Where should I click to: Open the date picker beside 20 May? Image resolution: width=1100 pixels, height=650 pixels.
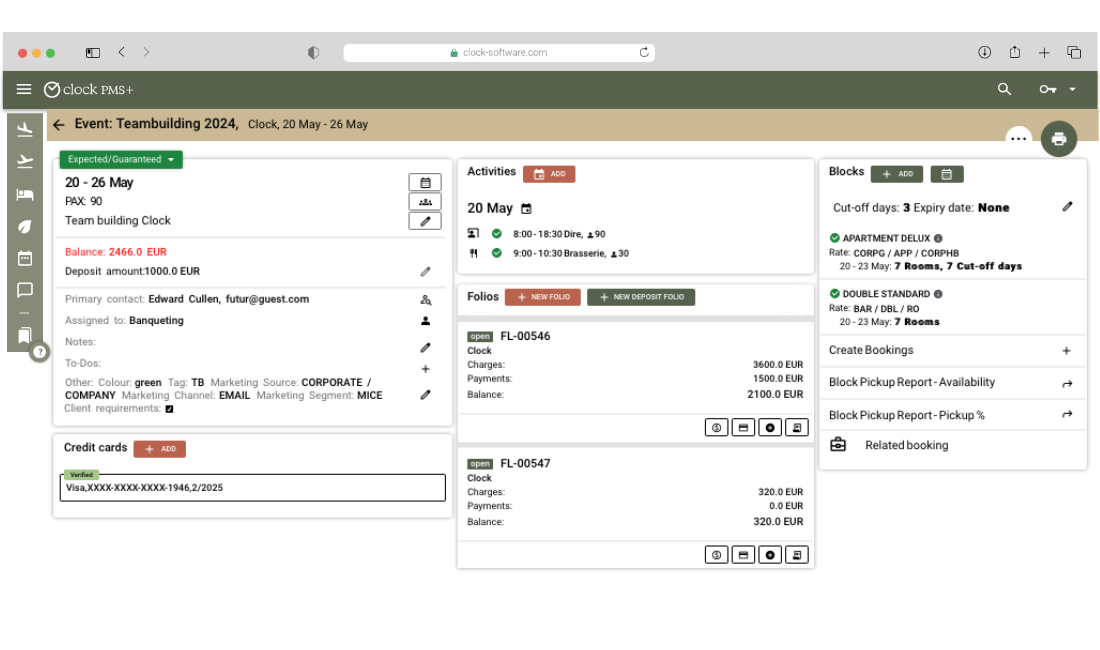coord(526,209)
